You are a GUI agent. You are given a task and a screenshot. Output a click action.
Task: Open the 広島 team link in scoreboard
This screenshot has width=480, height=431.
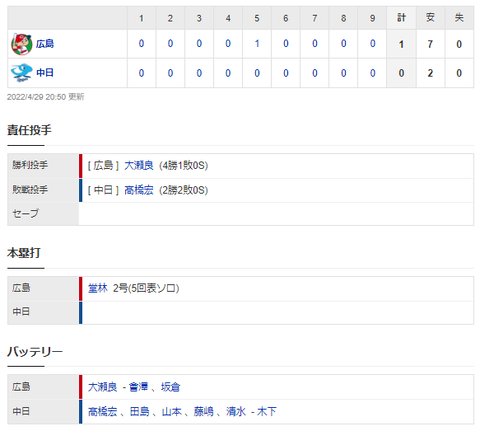pos(45,44)
